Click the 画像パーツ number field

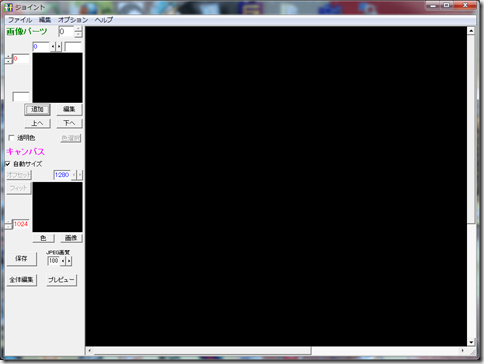(x=66, y=32)
